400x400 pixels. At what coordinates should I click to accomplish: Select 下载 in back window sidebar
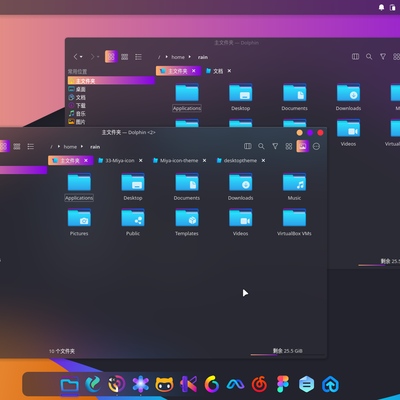pyautogui.click(x=111, y=105)
